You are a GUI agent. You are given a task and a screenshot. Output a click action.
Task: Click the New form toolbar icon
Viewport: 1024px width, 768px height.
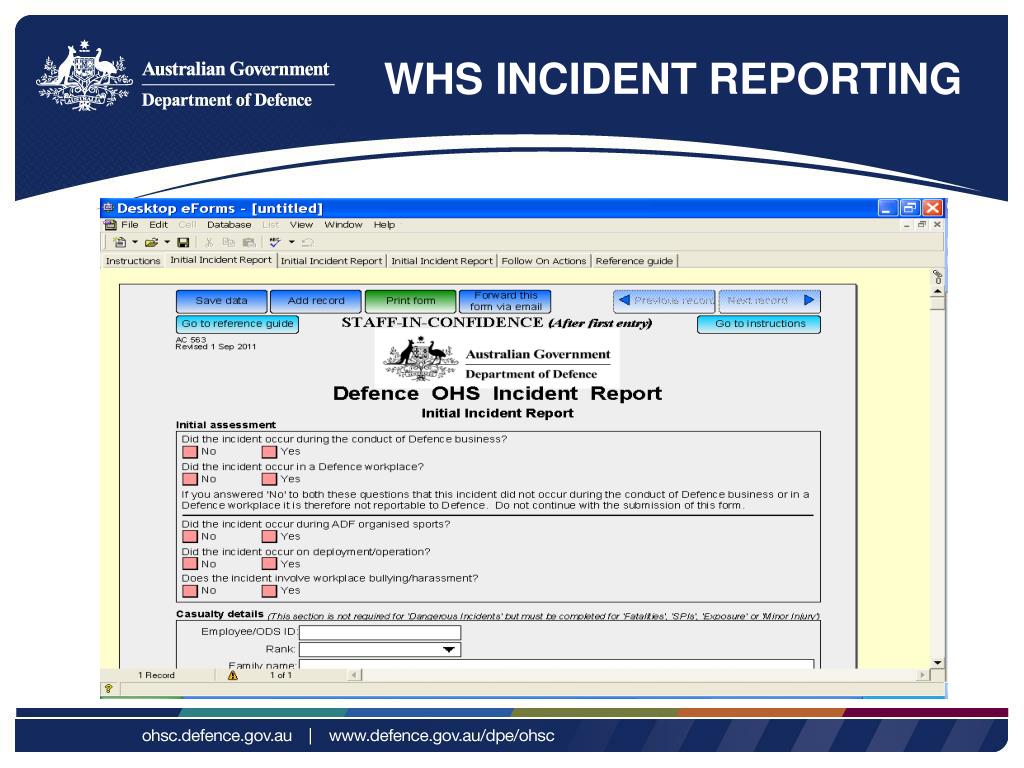click(x=120, y=242)
